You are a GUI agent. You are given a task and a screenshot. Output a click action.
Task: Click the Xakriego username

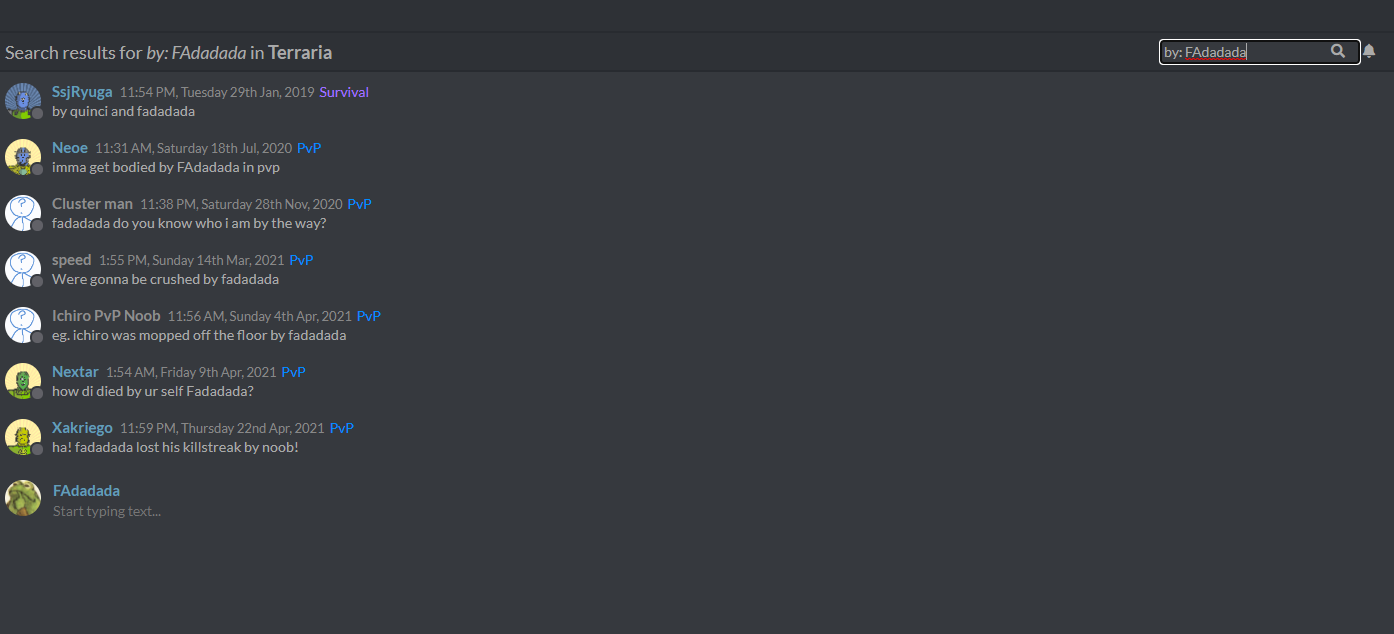pos(82,428)
